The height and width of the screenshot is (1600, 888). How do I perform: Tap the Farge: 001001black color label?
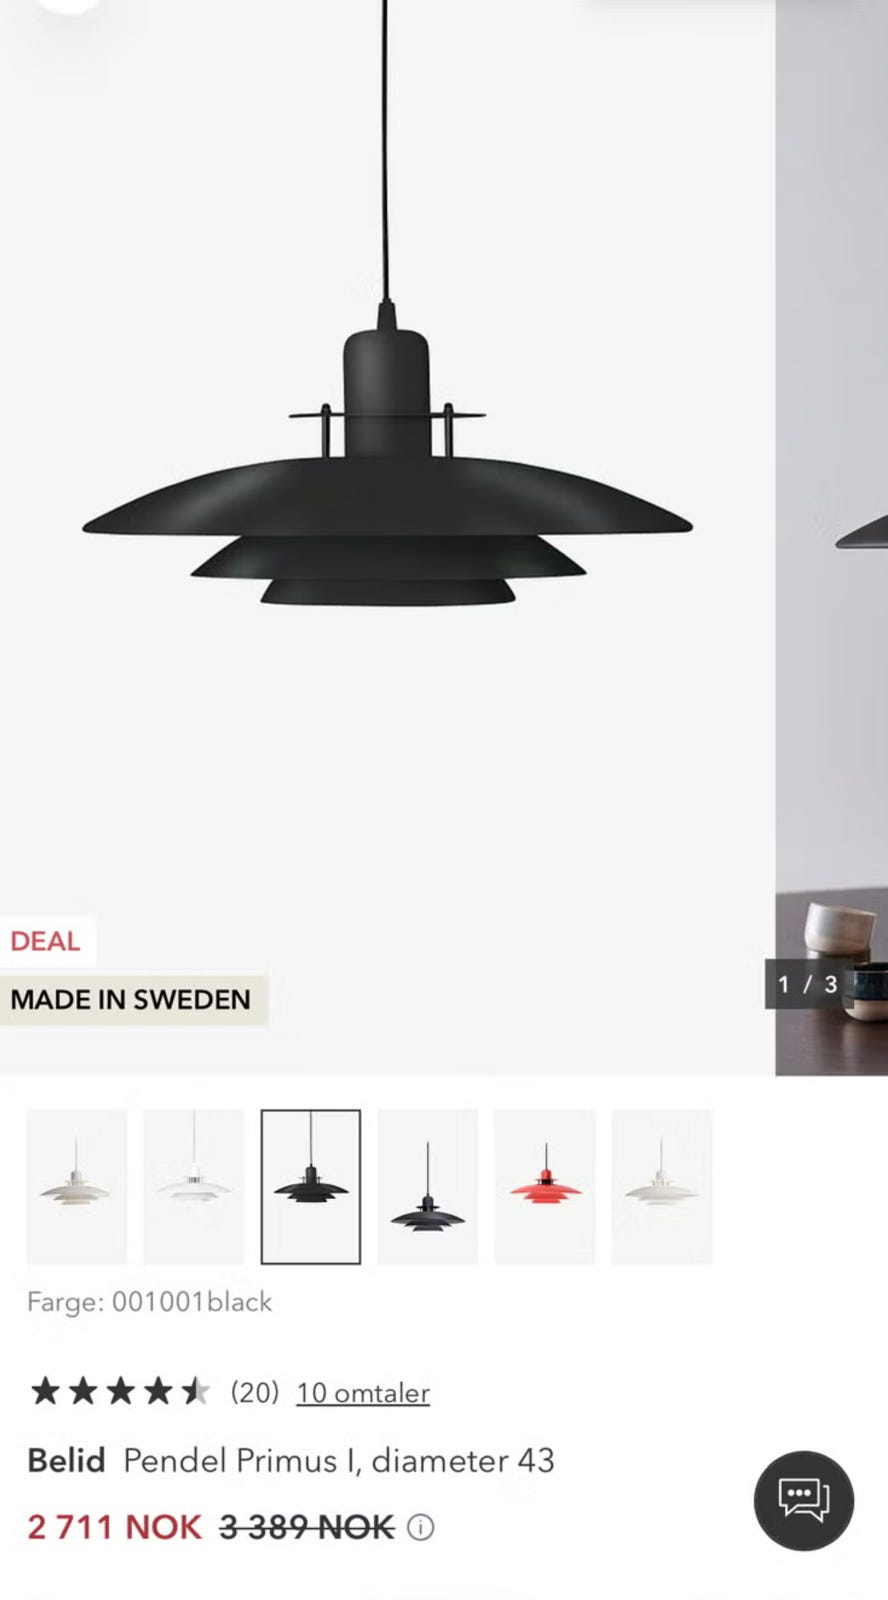[150, 1301]
